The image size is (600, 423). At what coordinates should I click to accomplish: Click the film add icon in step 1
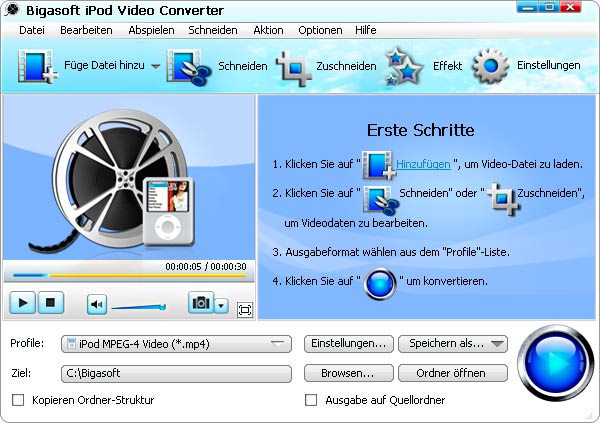click(x=378, y=165)
